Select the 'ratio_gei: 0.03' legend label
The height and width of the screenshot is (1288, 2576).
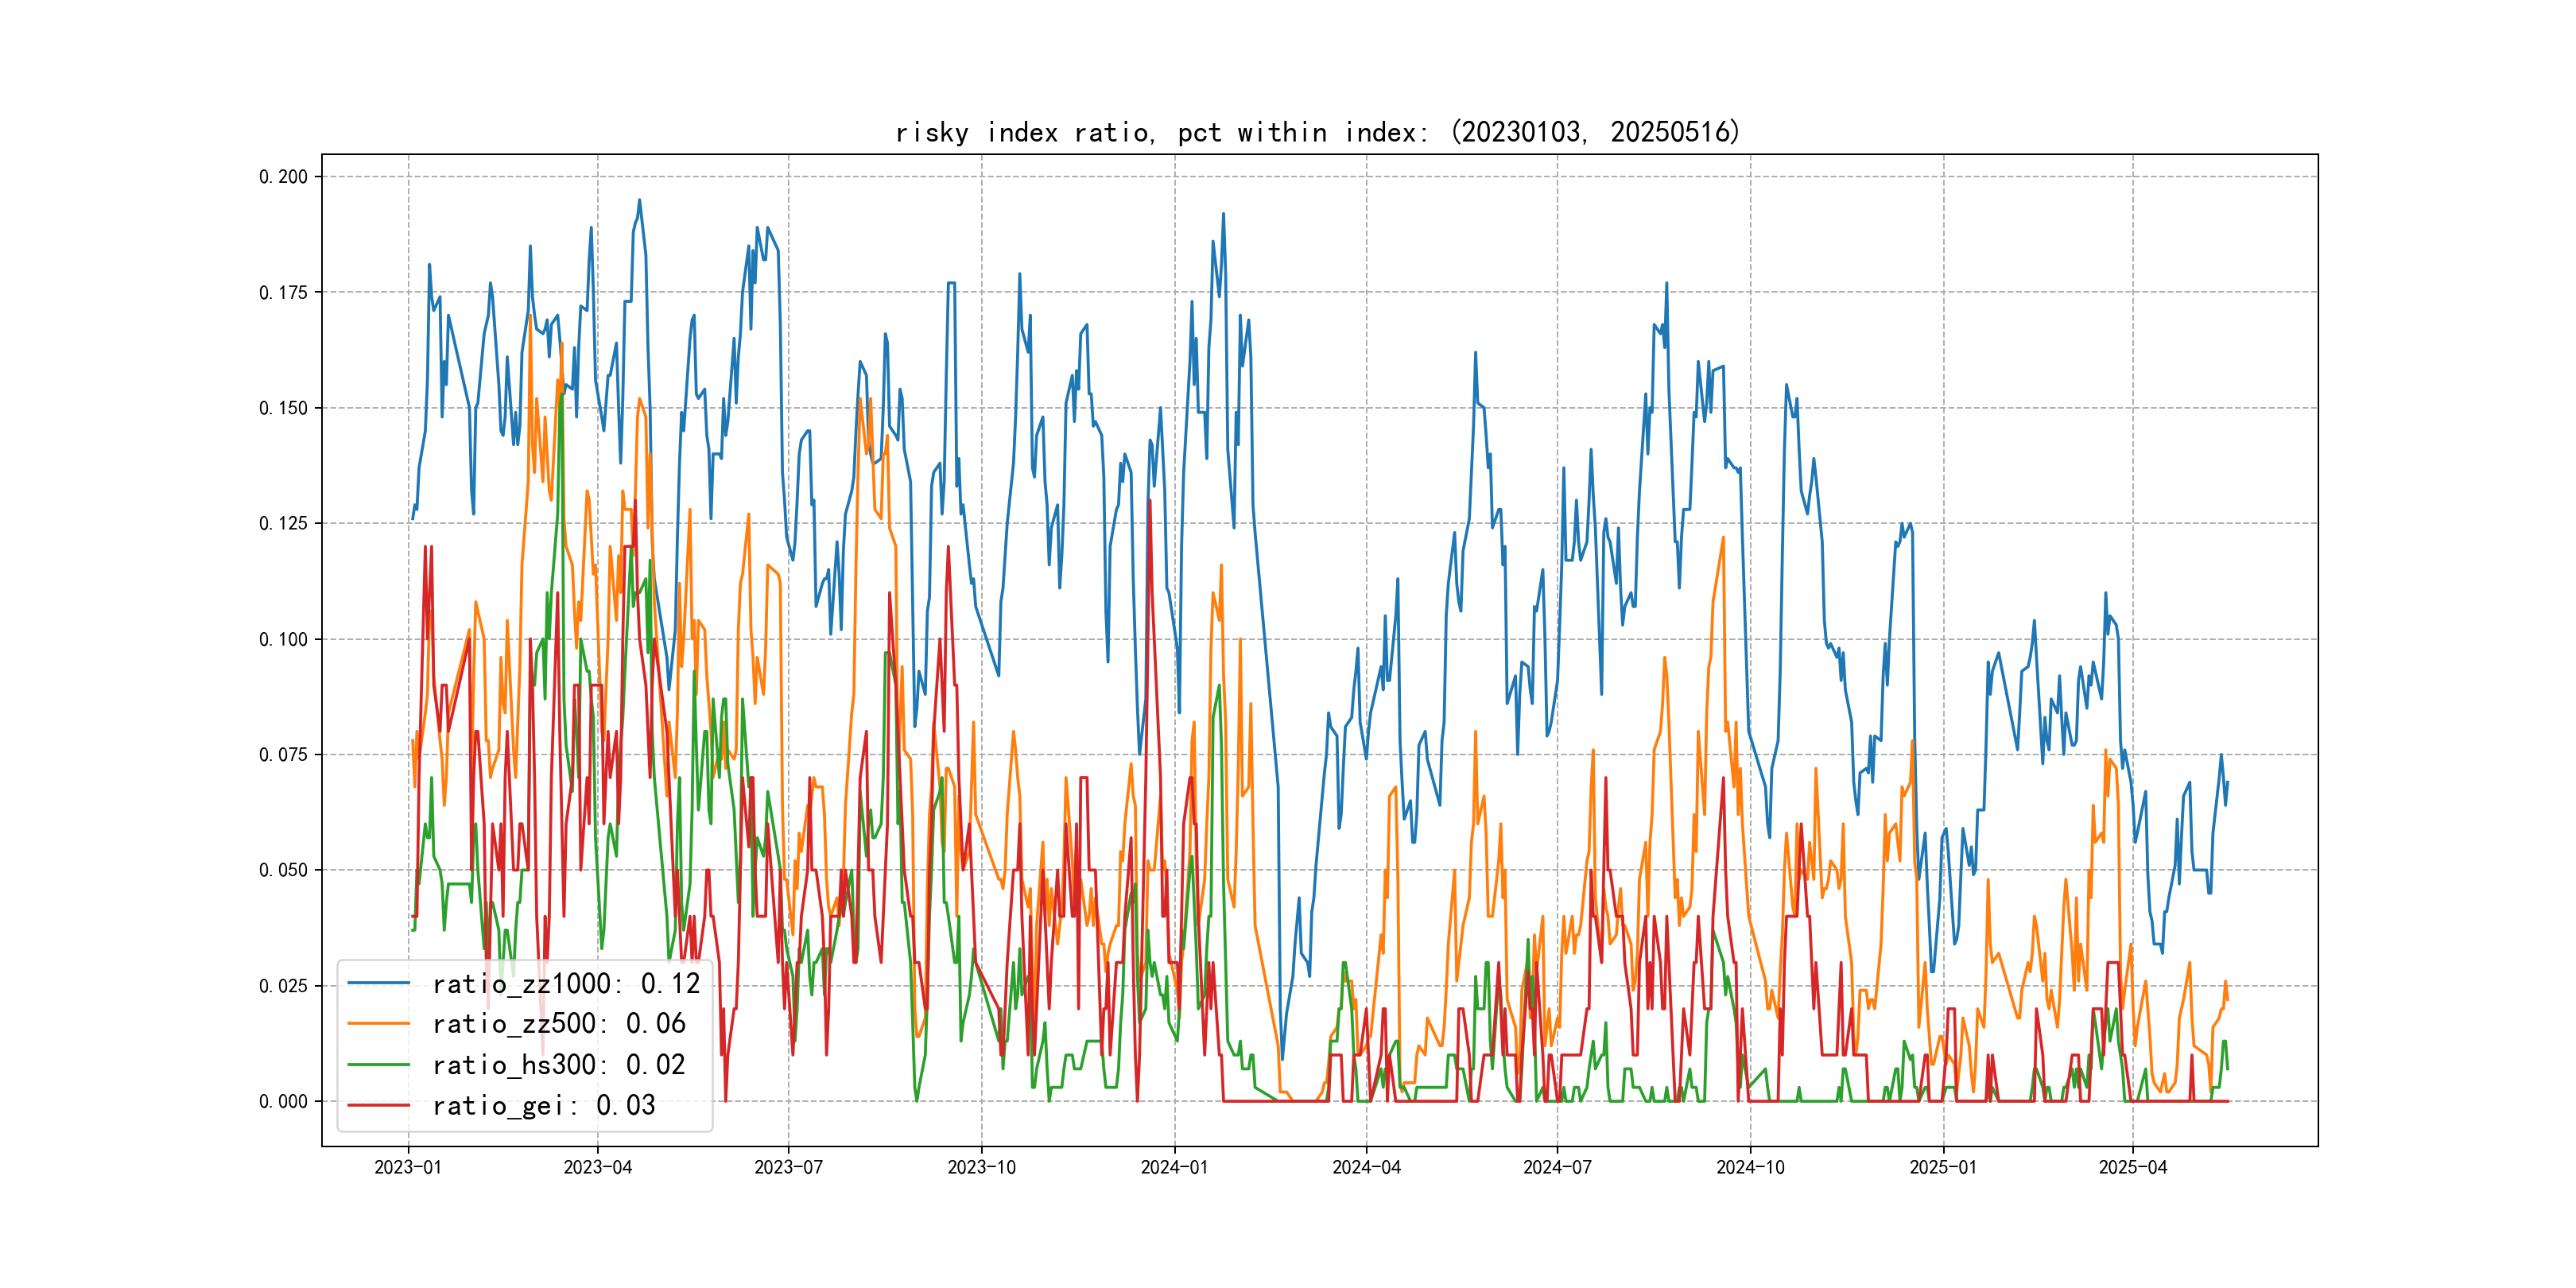tap(544, 1105)
